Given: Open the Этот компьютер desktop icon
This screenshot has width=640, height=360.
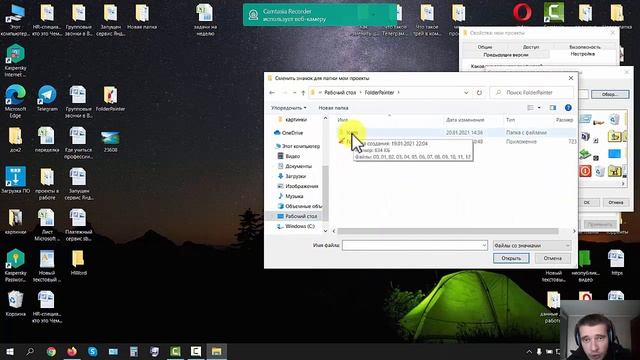Looking at the screenshot, I should 16,19.
